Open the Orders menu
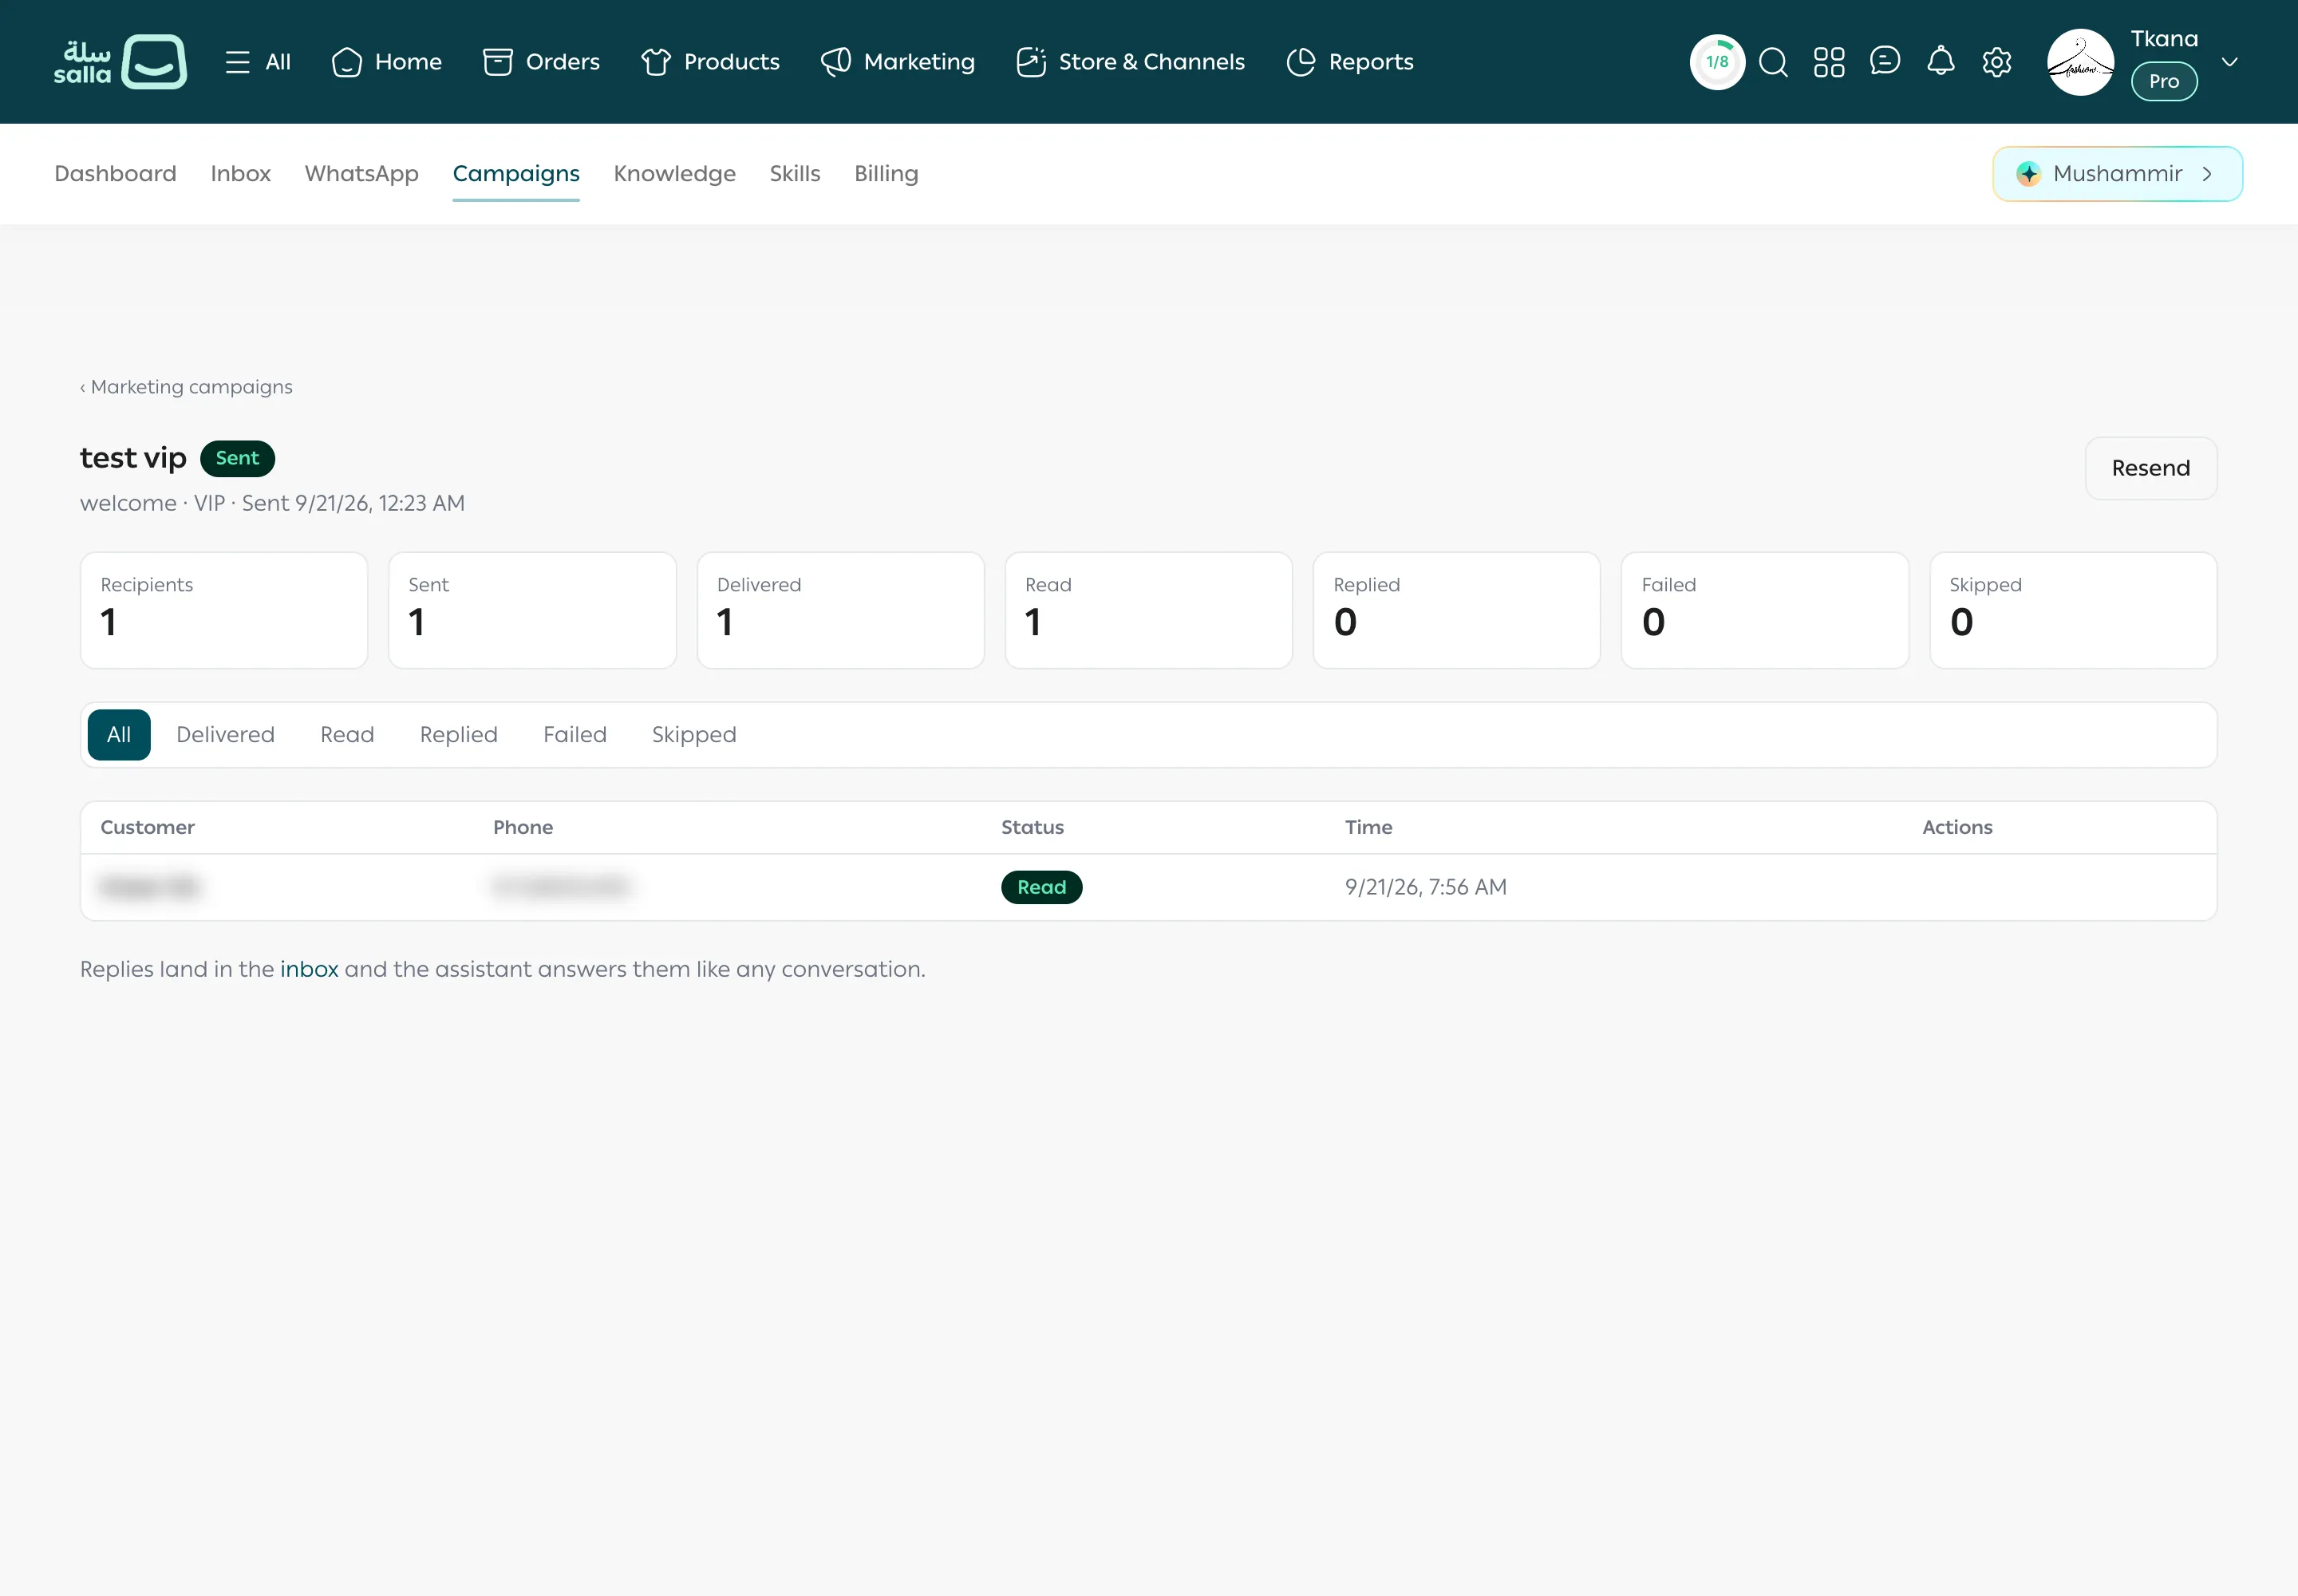This screenshot has width=2298, height=1596. click(541, 62)
